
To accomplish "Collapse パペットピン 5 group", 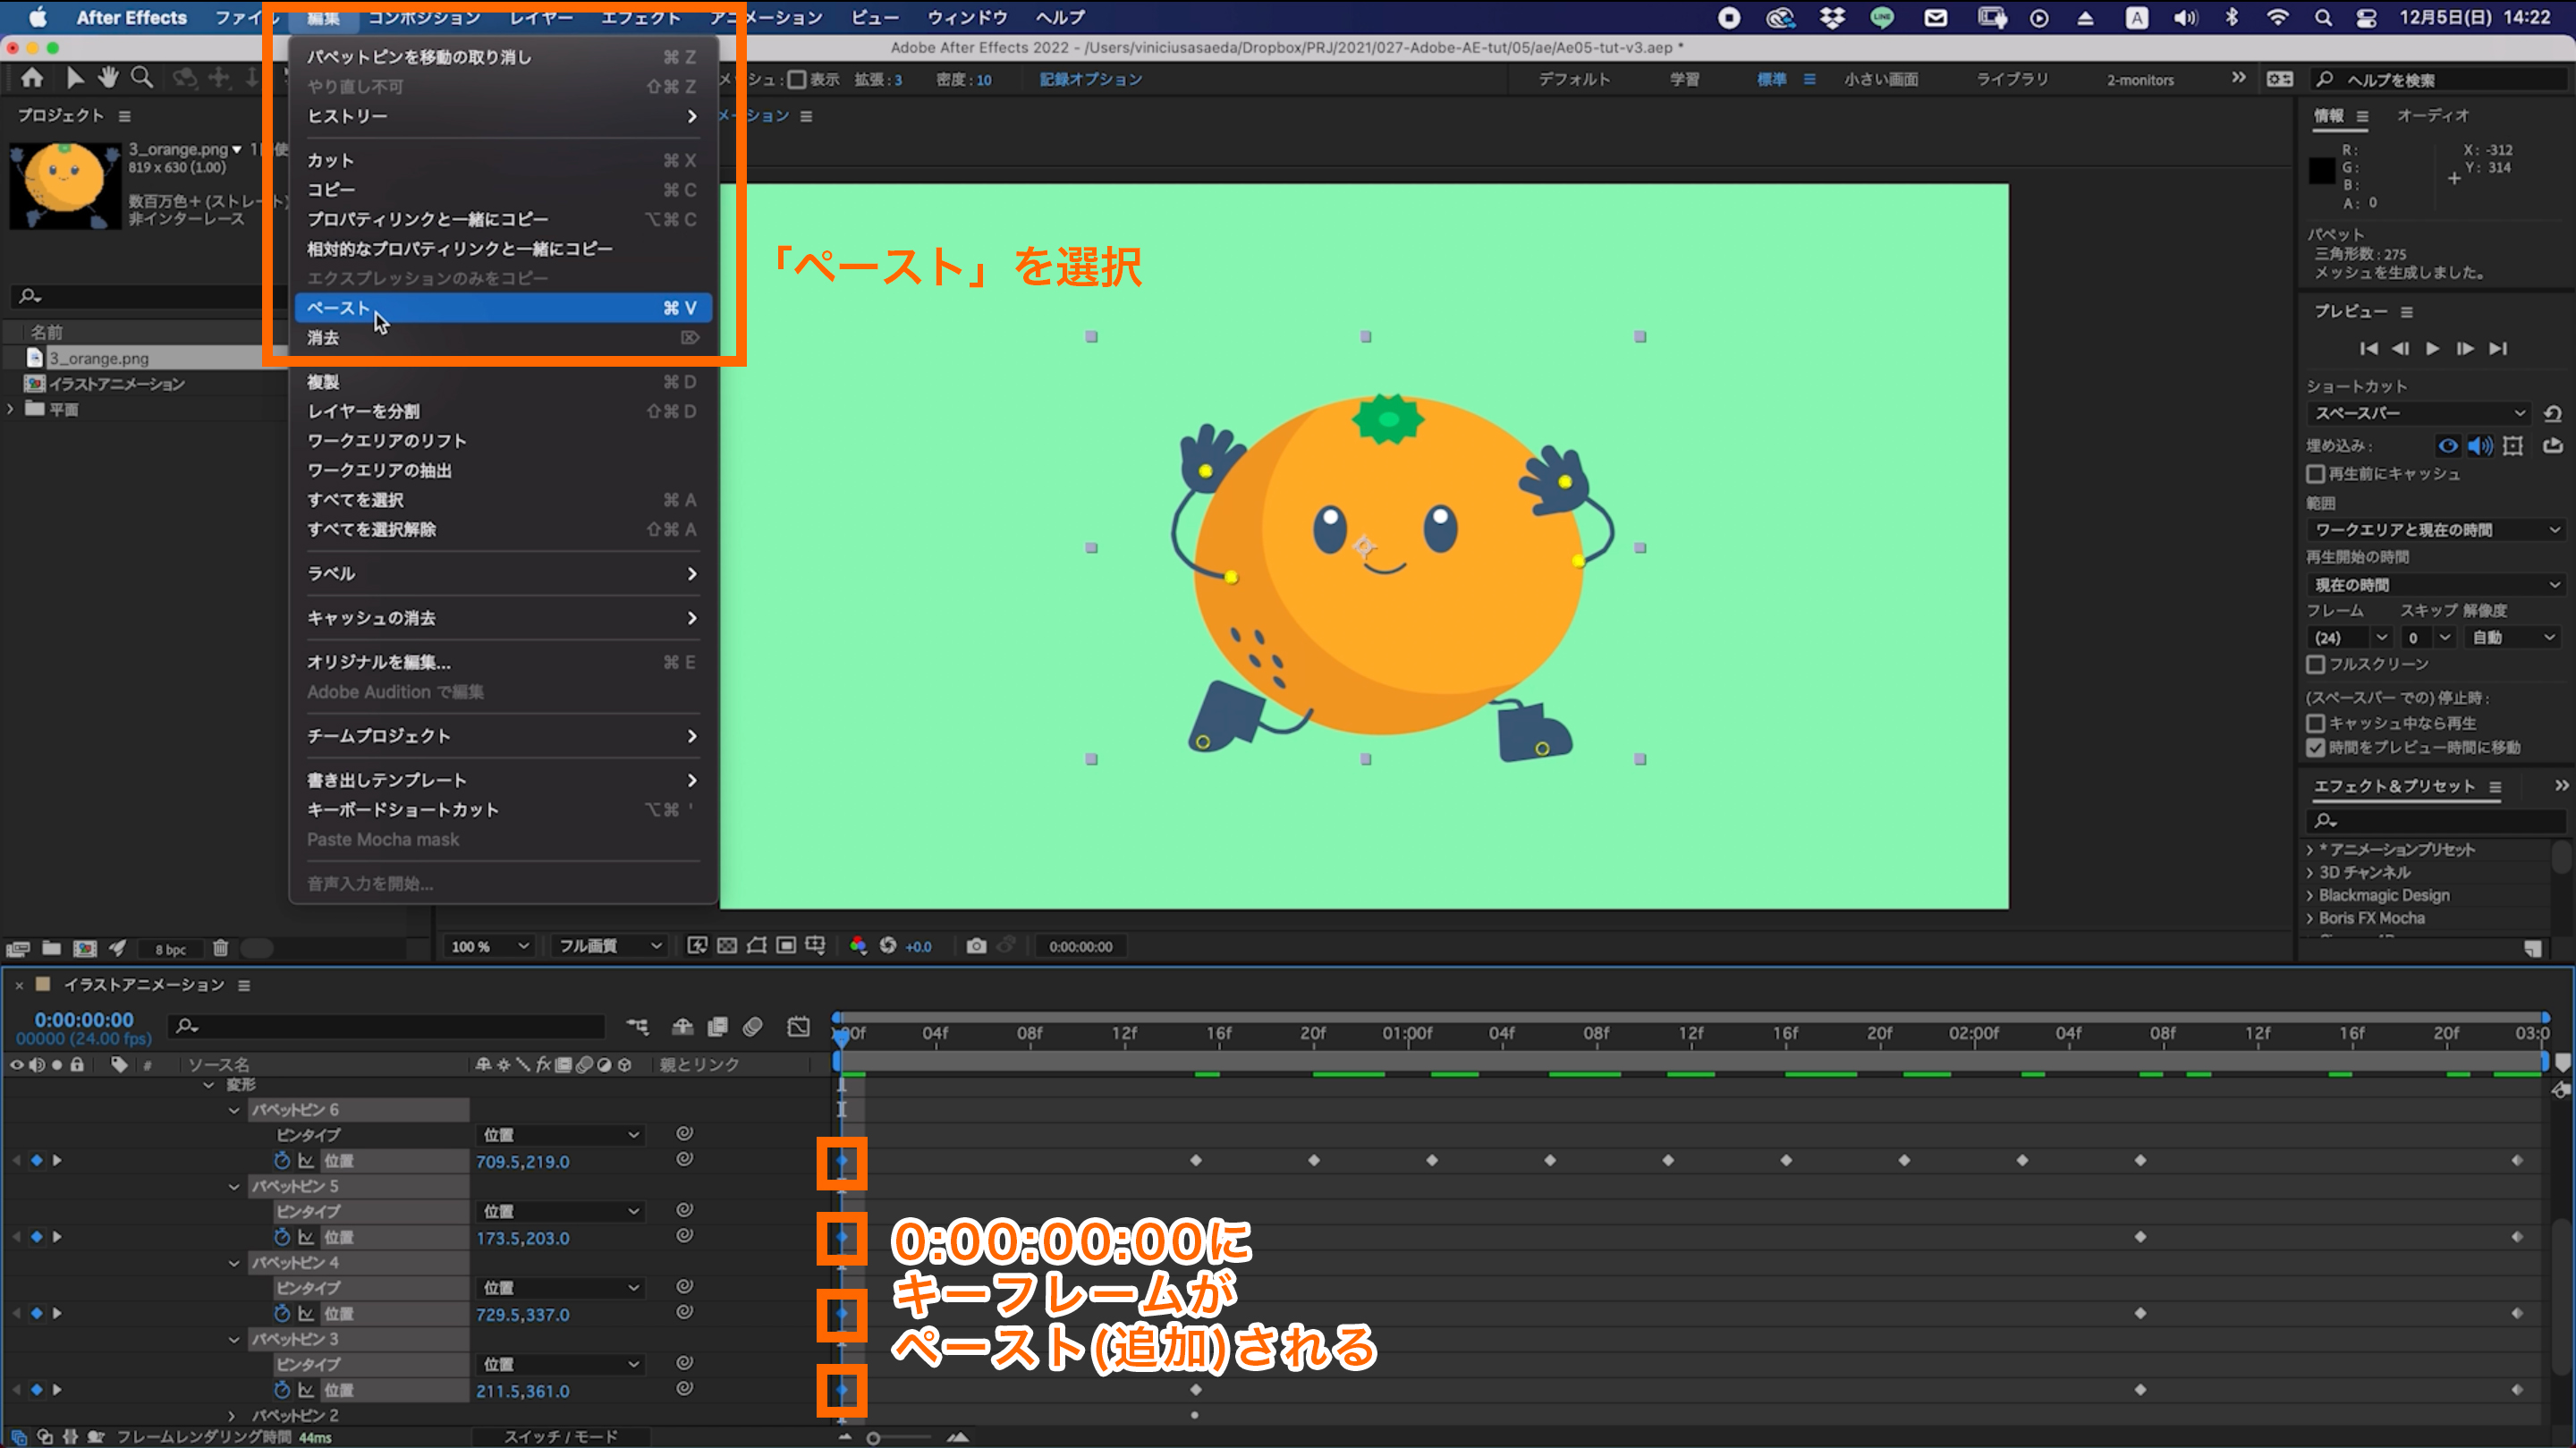I will pyautogui.click(x=234, y=1186).
